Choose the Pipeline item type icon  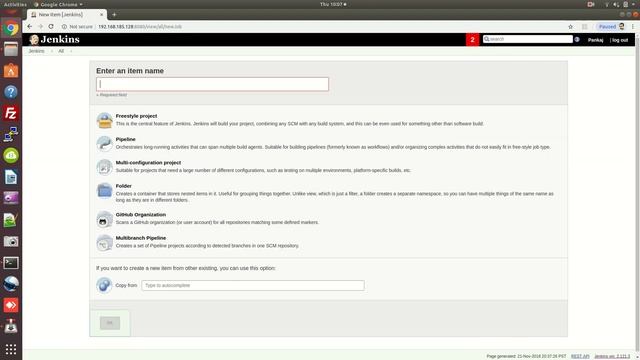click(x=104, y=144)
